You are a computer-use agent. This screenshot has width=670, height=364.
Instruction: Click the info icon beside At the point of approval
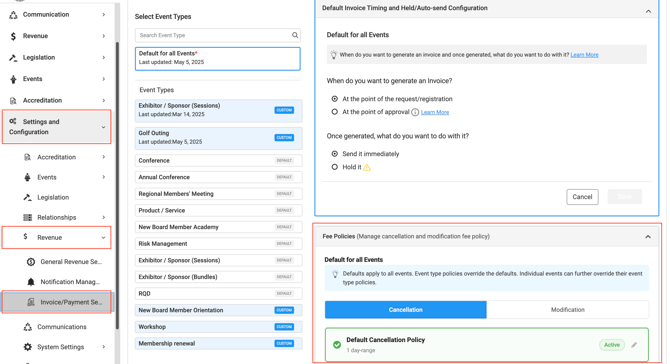(x=415, y=112)
